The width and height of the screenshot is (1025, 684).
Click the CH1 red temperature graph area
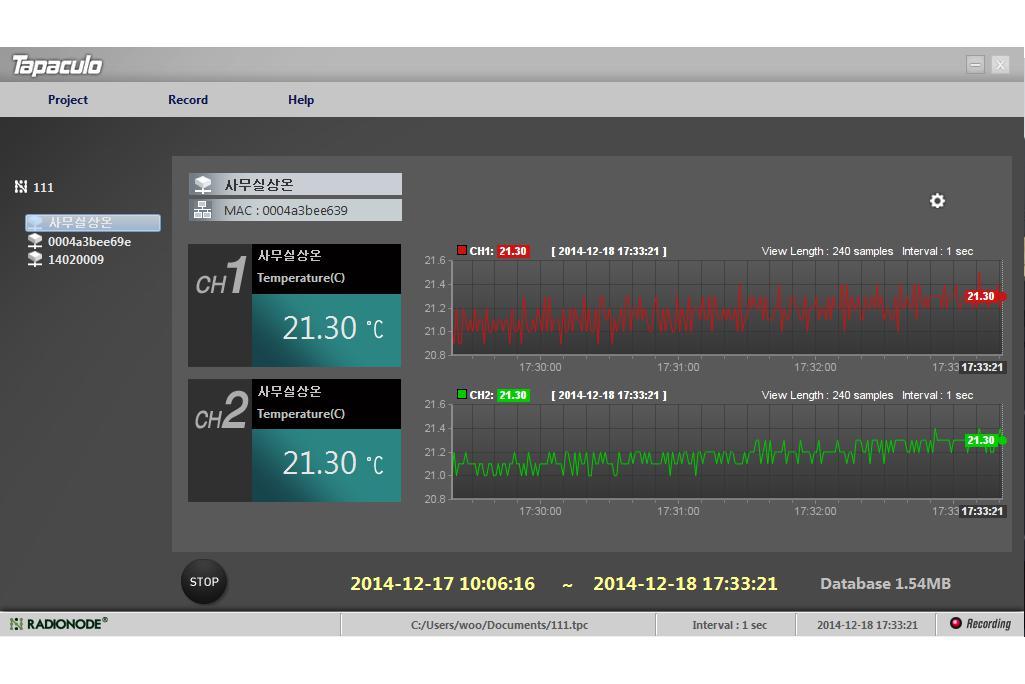pyautogui.click(x=727, y=307)
